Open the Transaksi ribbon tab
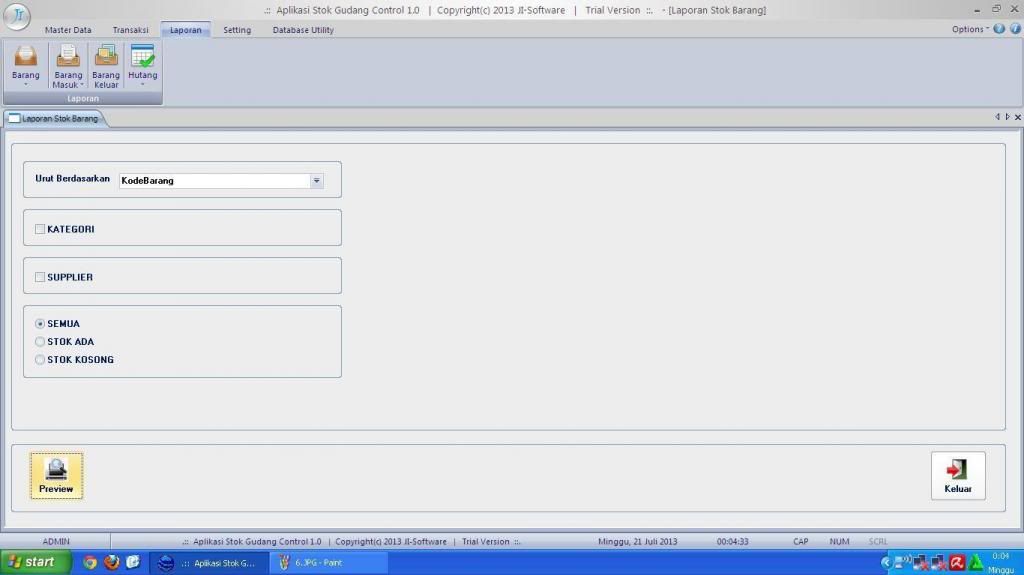This screenshot has height=575, width=1024. click(x=131, y=30)
